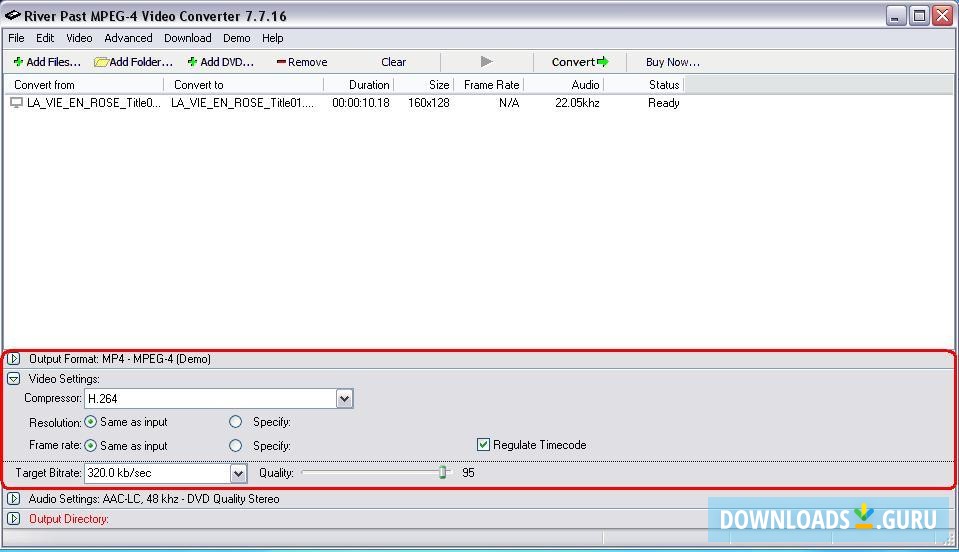The width and height of the screenshot is (959, 552).
Task: Close the River Past converter window
Action: [x=942, y=15]
